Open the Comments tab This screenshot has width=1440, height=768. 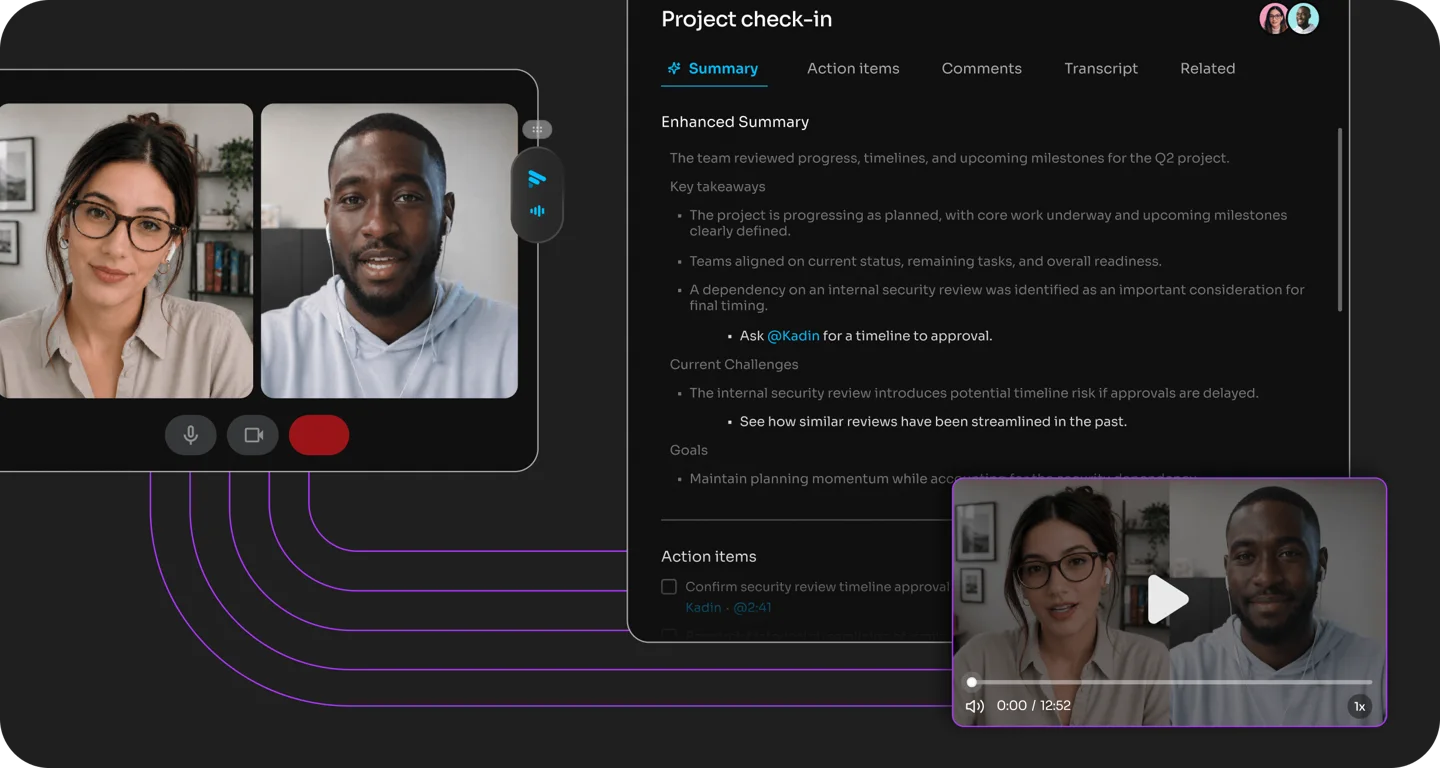[982, 69]
